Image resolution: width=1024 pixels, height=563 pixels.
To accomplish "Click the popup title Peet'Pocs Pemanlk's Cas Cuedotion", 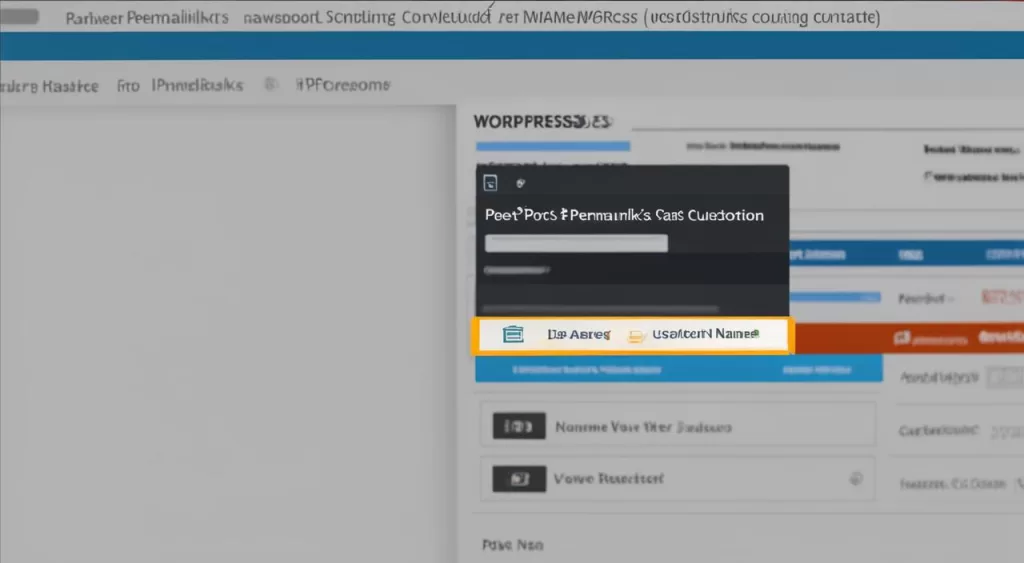I will pos(624,215).
